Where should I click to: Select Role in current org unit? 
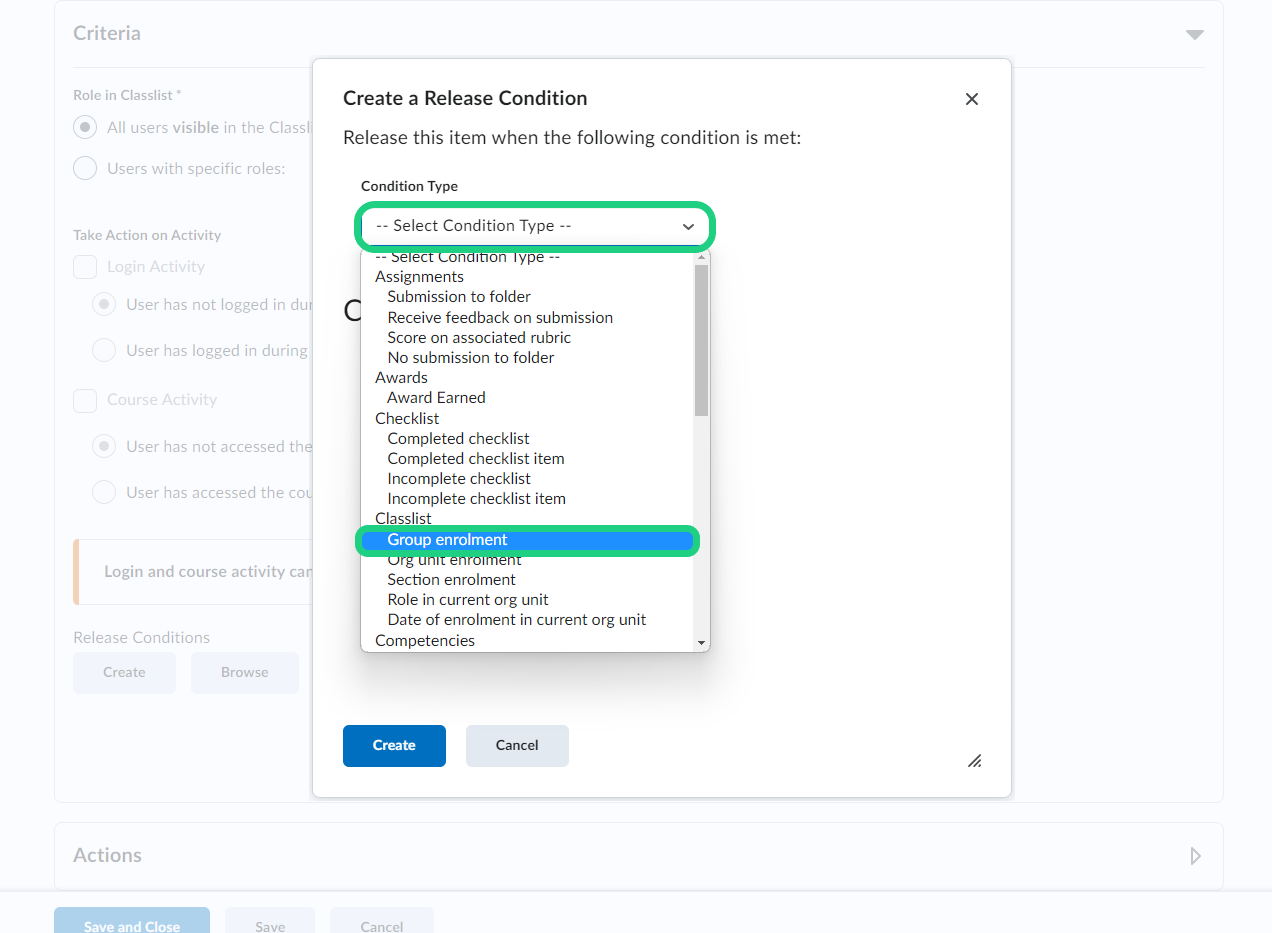pos(467,600)
